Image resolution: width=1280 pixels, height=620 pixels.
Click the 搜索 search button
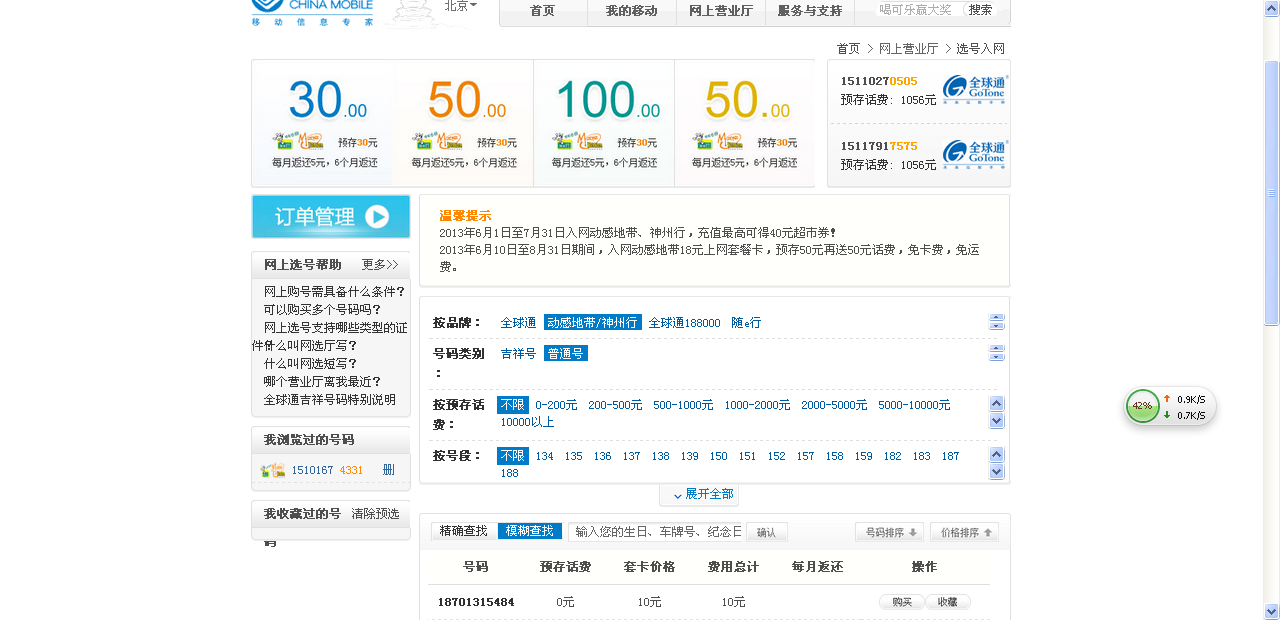[x=980, y=10]
